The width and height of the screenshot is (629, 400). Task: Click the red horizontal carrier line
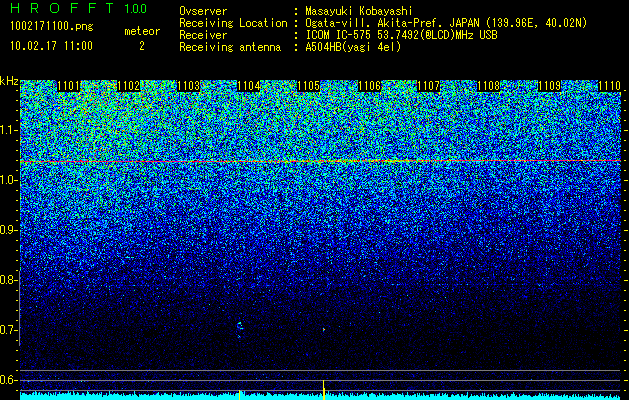(321, 161)
